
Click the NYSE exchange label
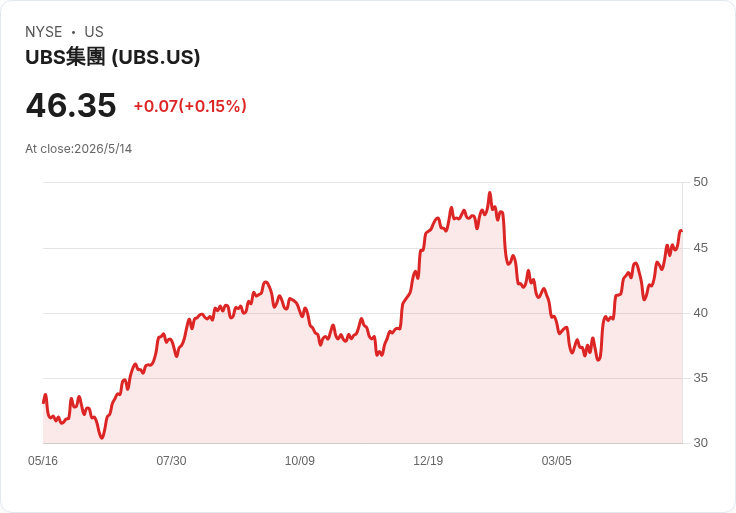44,32
